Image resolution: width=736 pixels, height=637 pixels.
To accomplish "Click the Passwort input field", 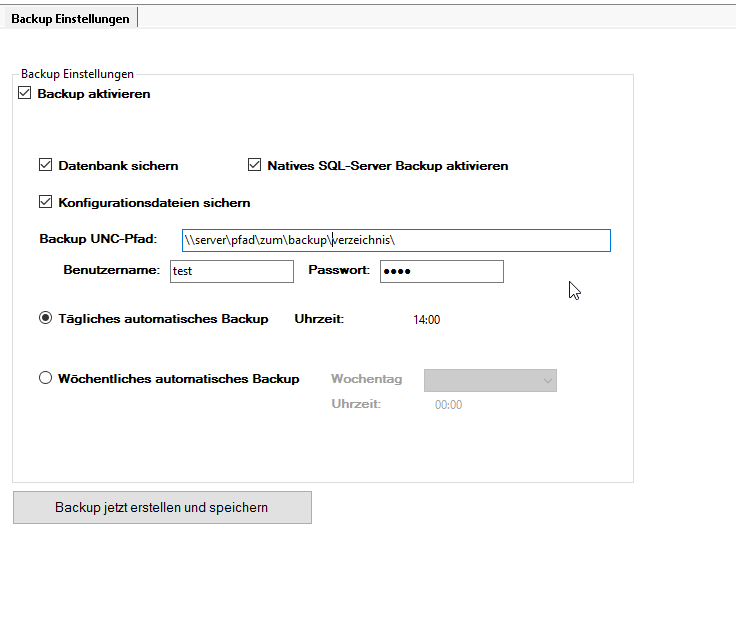I will point(441,271).
